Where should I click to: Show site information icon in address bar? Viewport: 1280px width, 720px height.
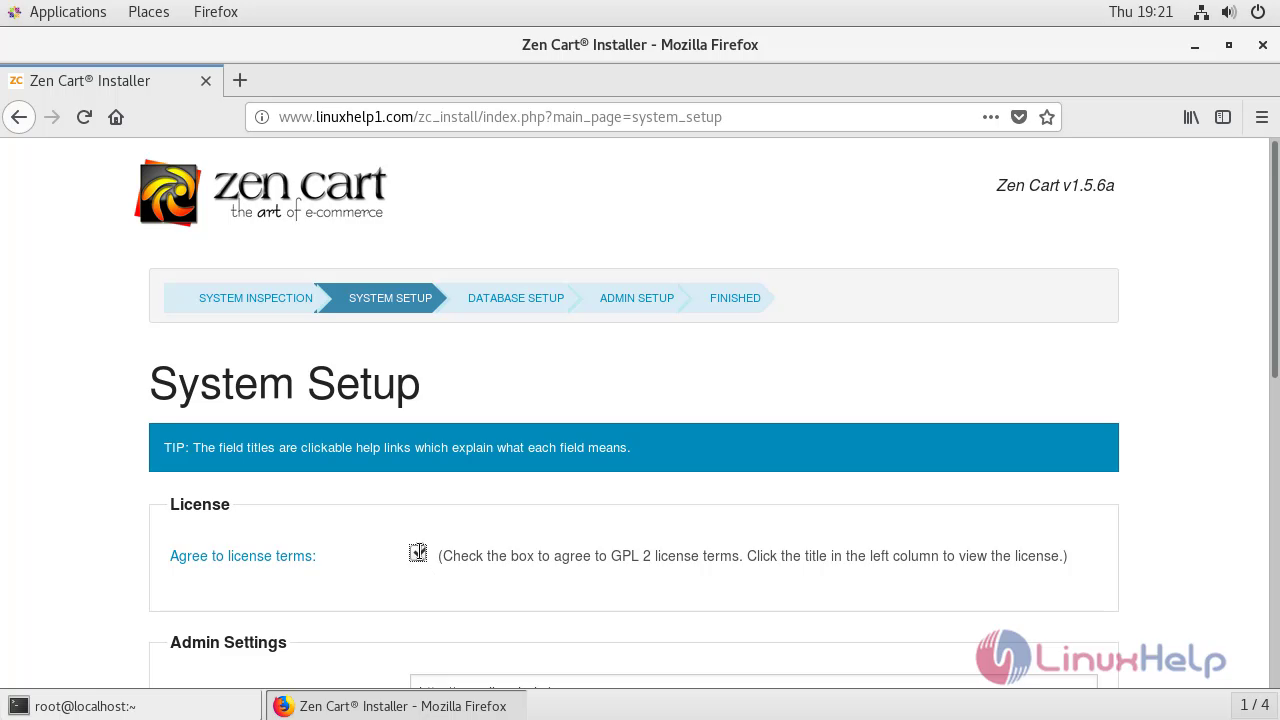262,117
